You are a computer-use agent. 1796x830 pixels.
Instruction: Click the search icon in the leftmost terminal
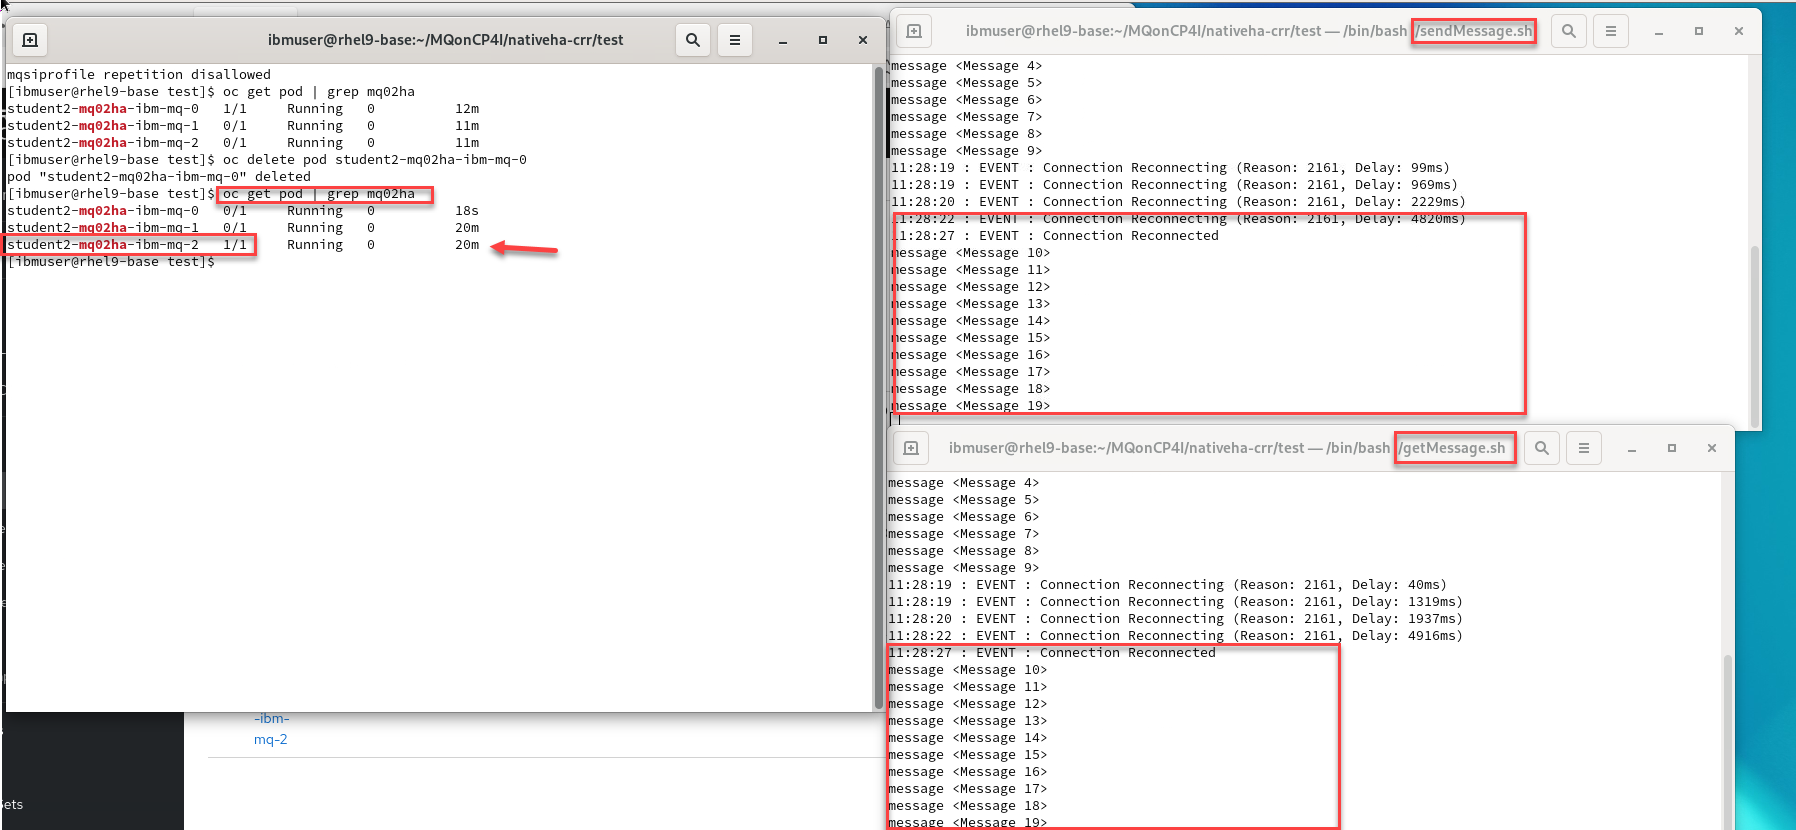pos(693,40)
